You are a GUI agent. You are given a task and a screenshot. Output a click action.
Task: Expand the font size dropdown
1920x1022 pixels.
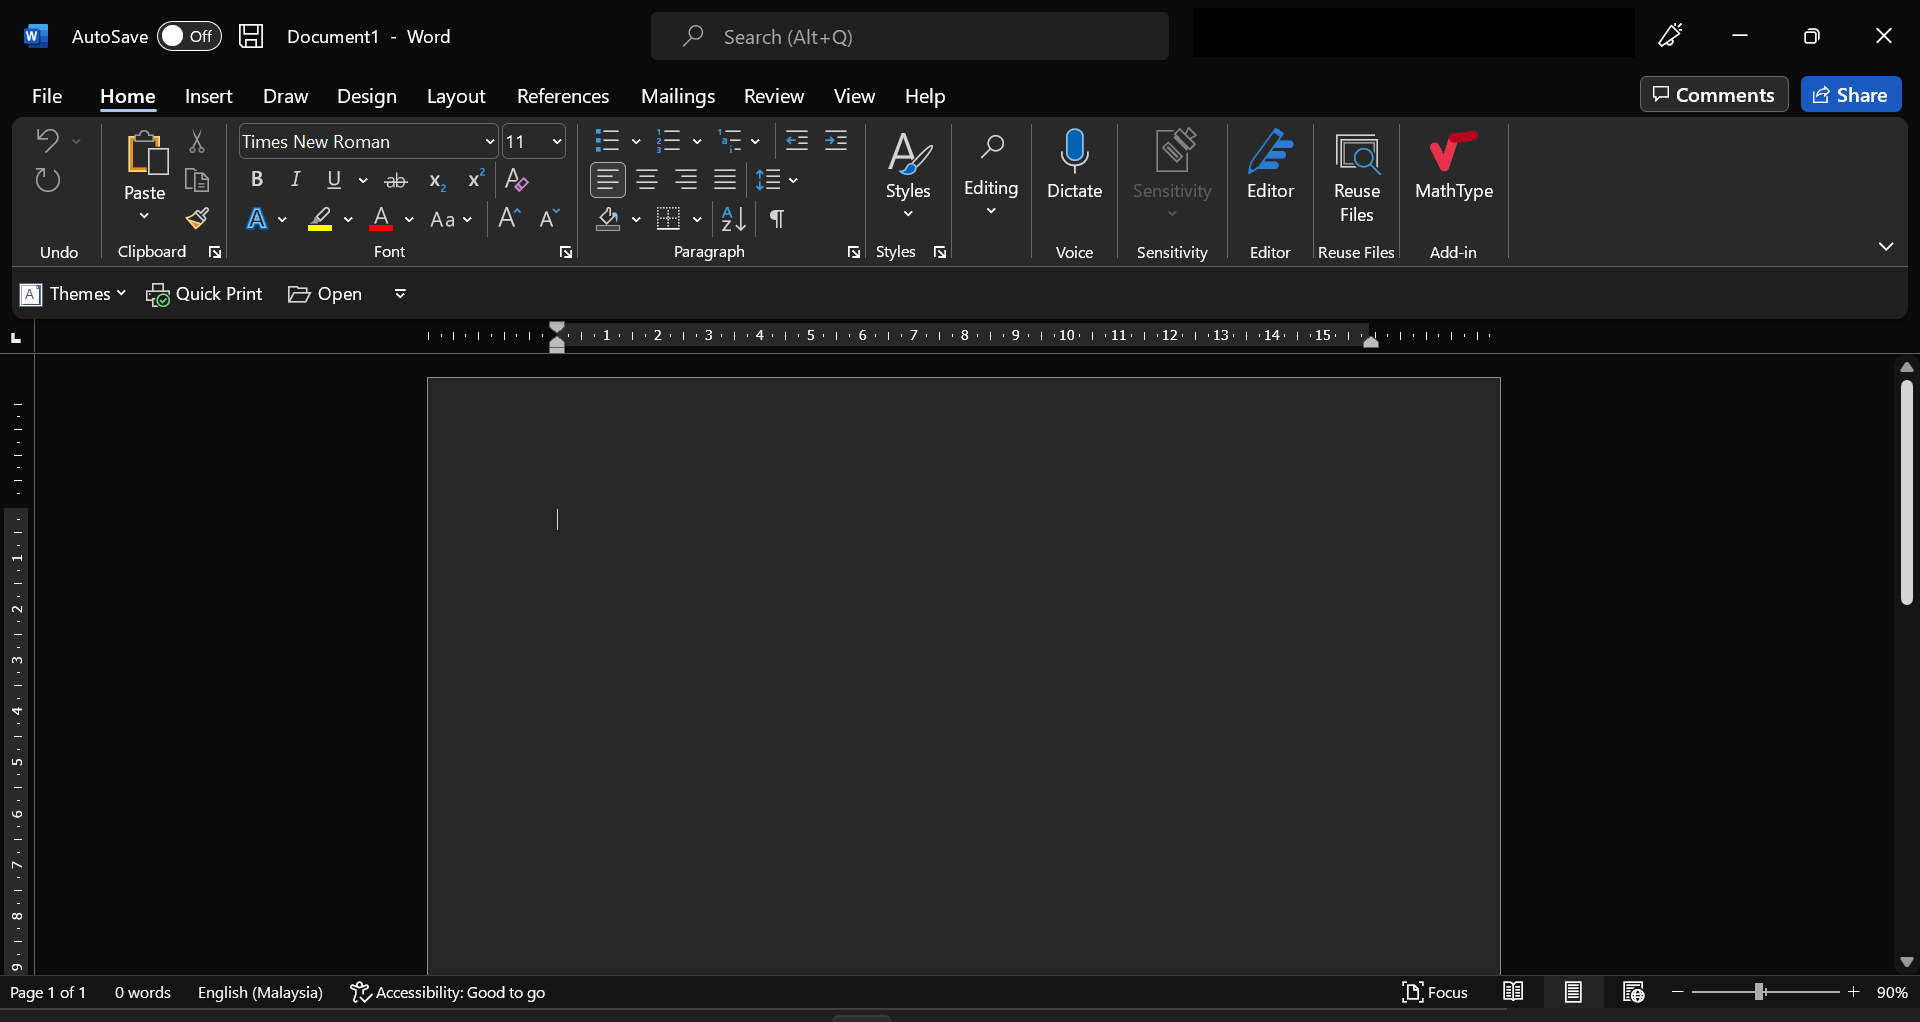point(557,142)
